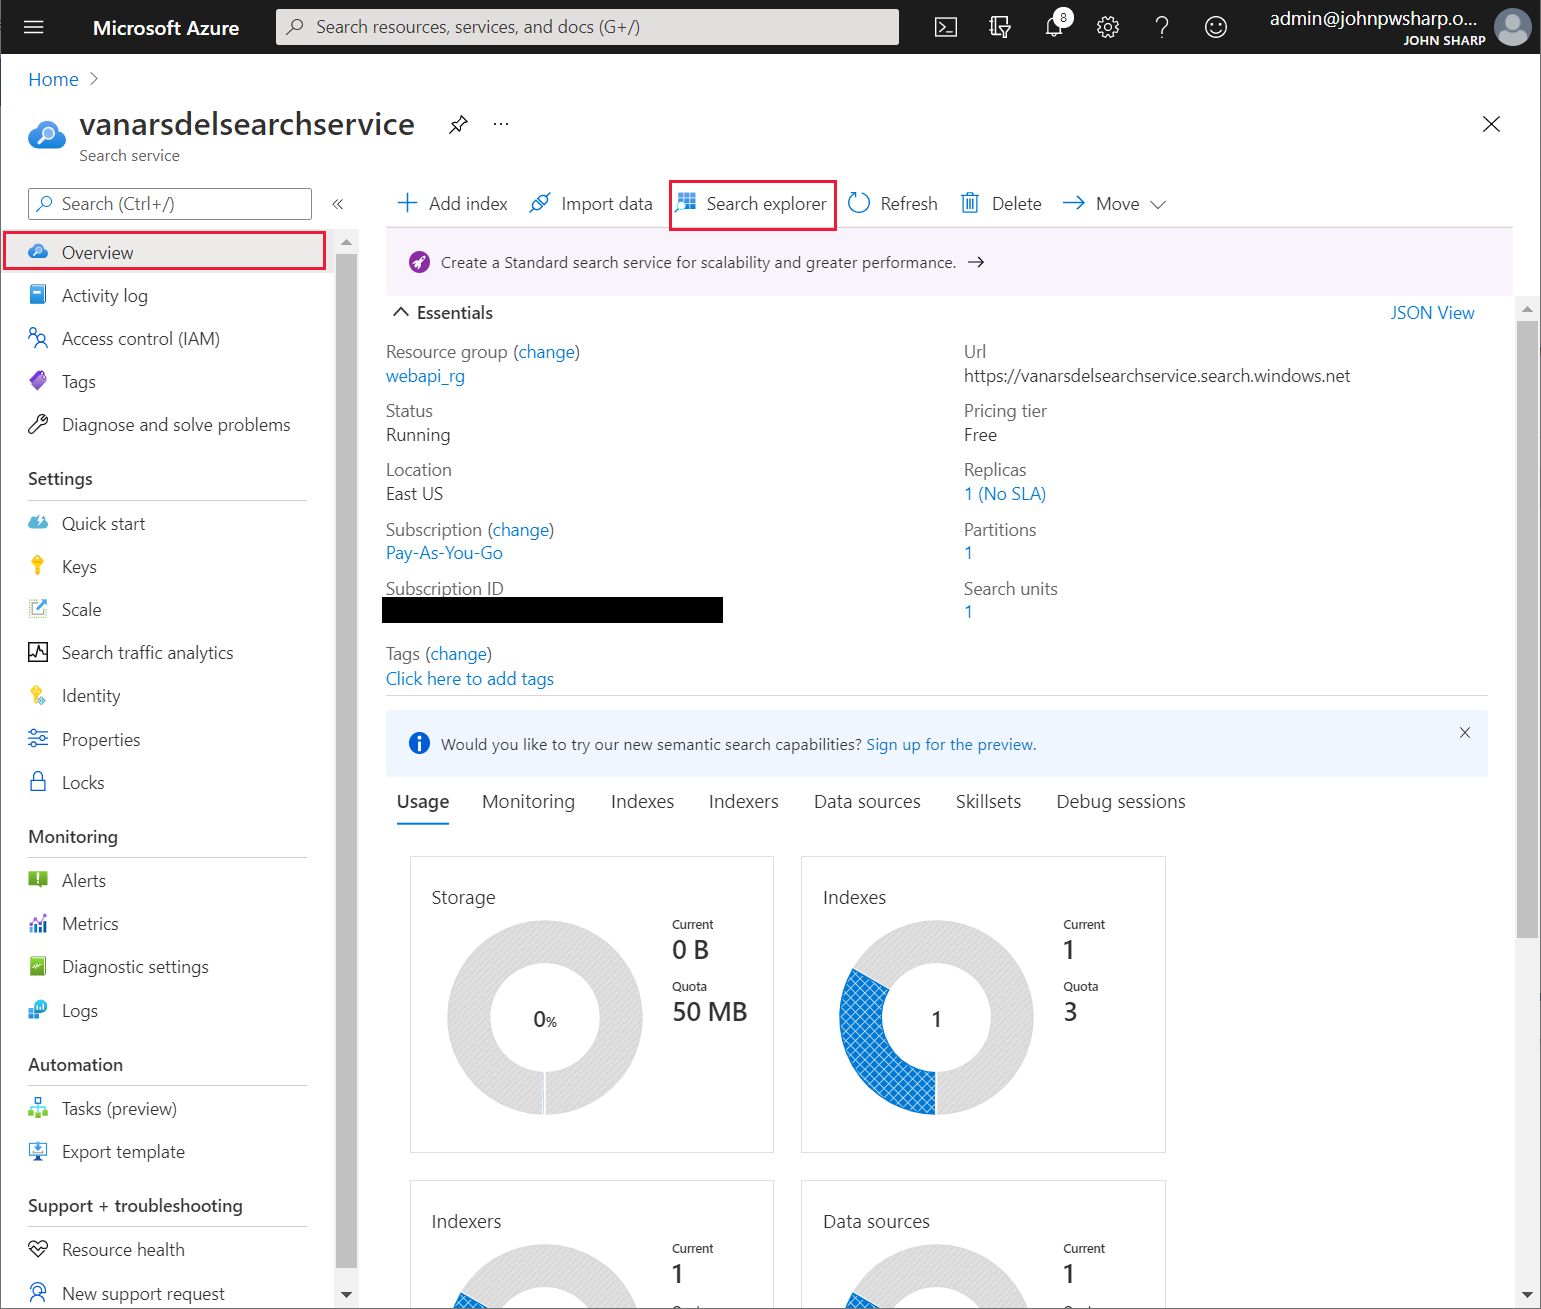This screenshot has height=1309, width=1541.
Task: Switch to the Indexers tab
Action: click(x=744, y=802)
